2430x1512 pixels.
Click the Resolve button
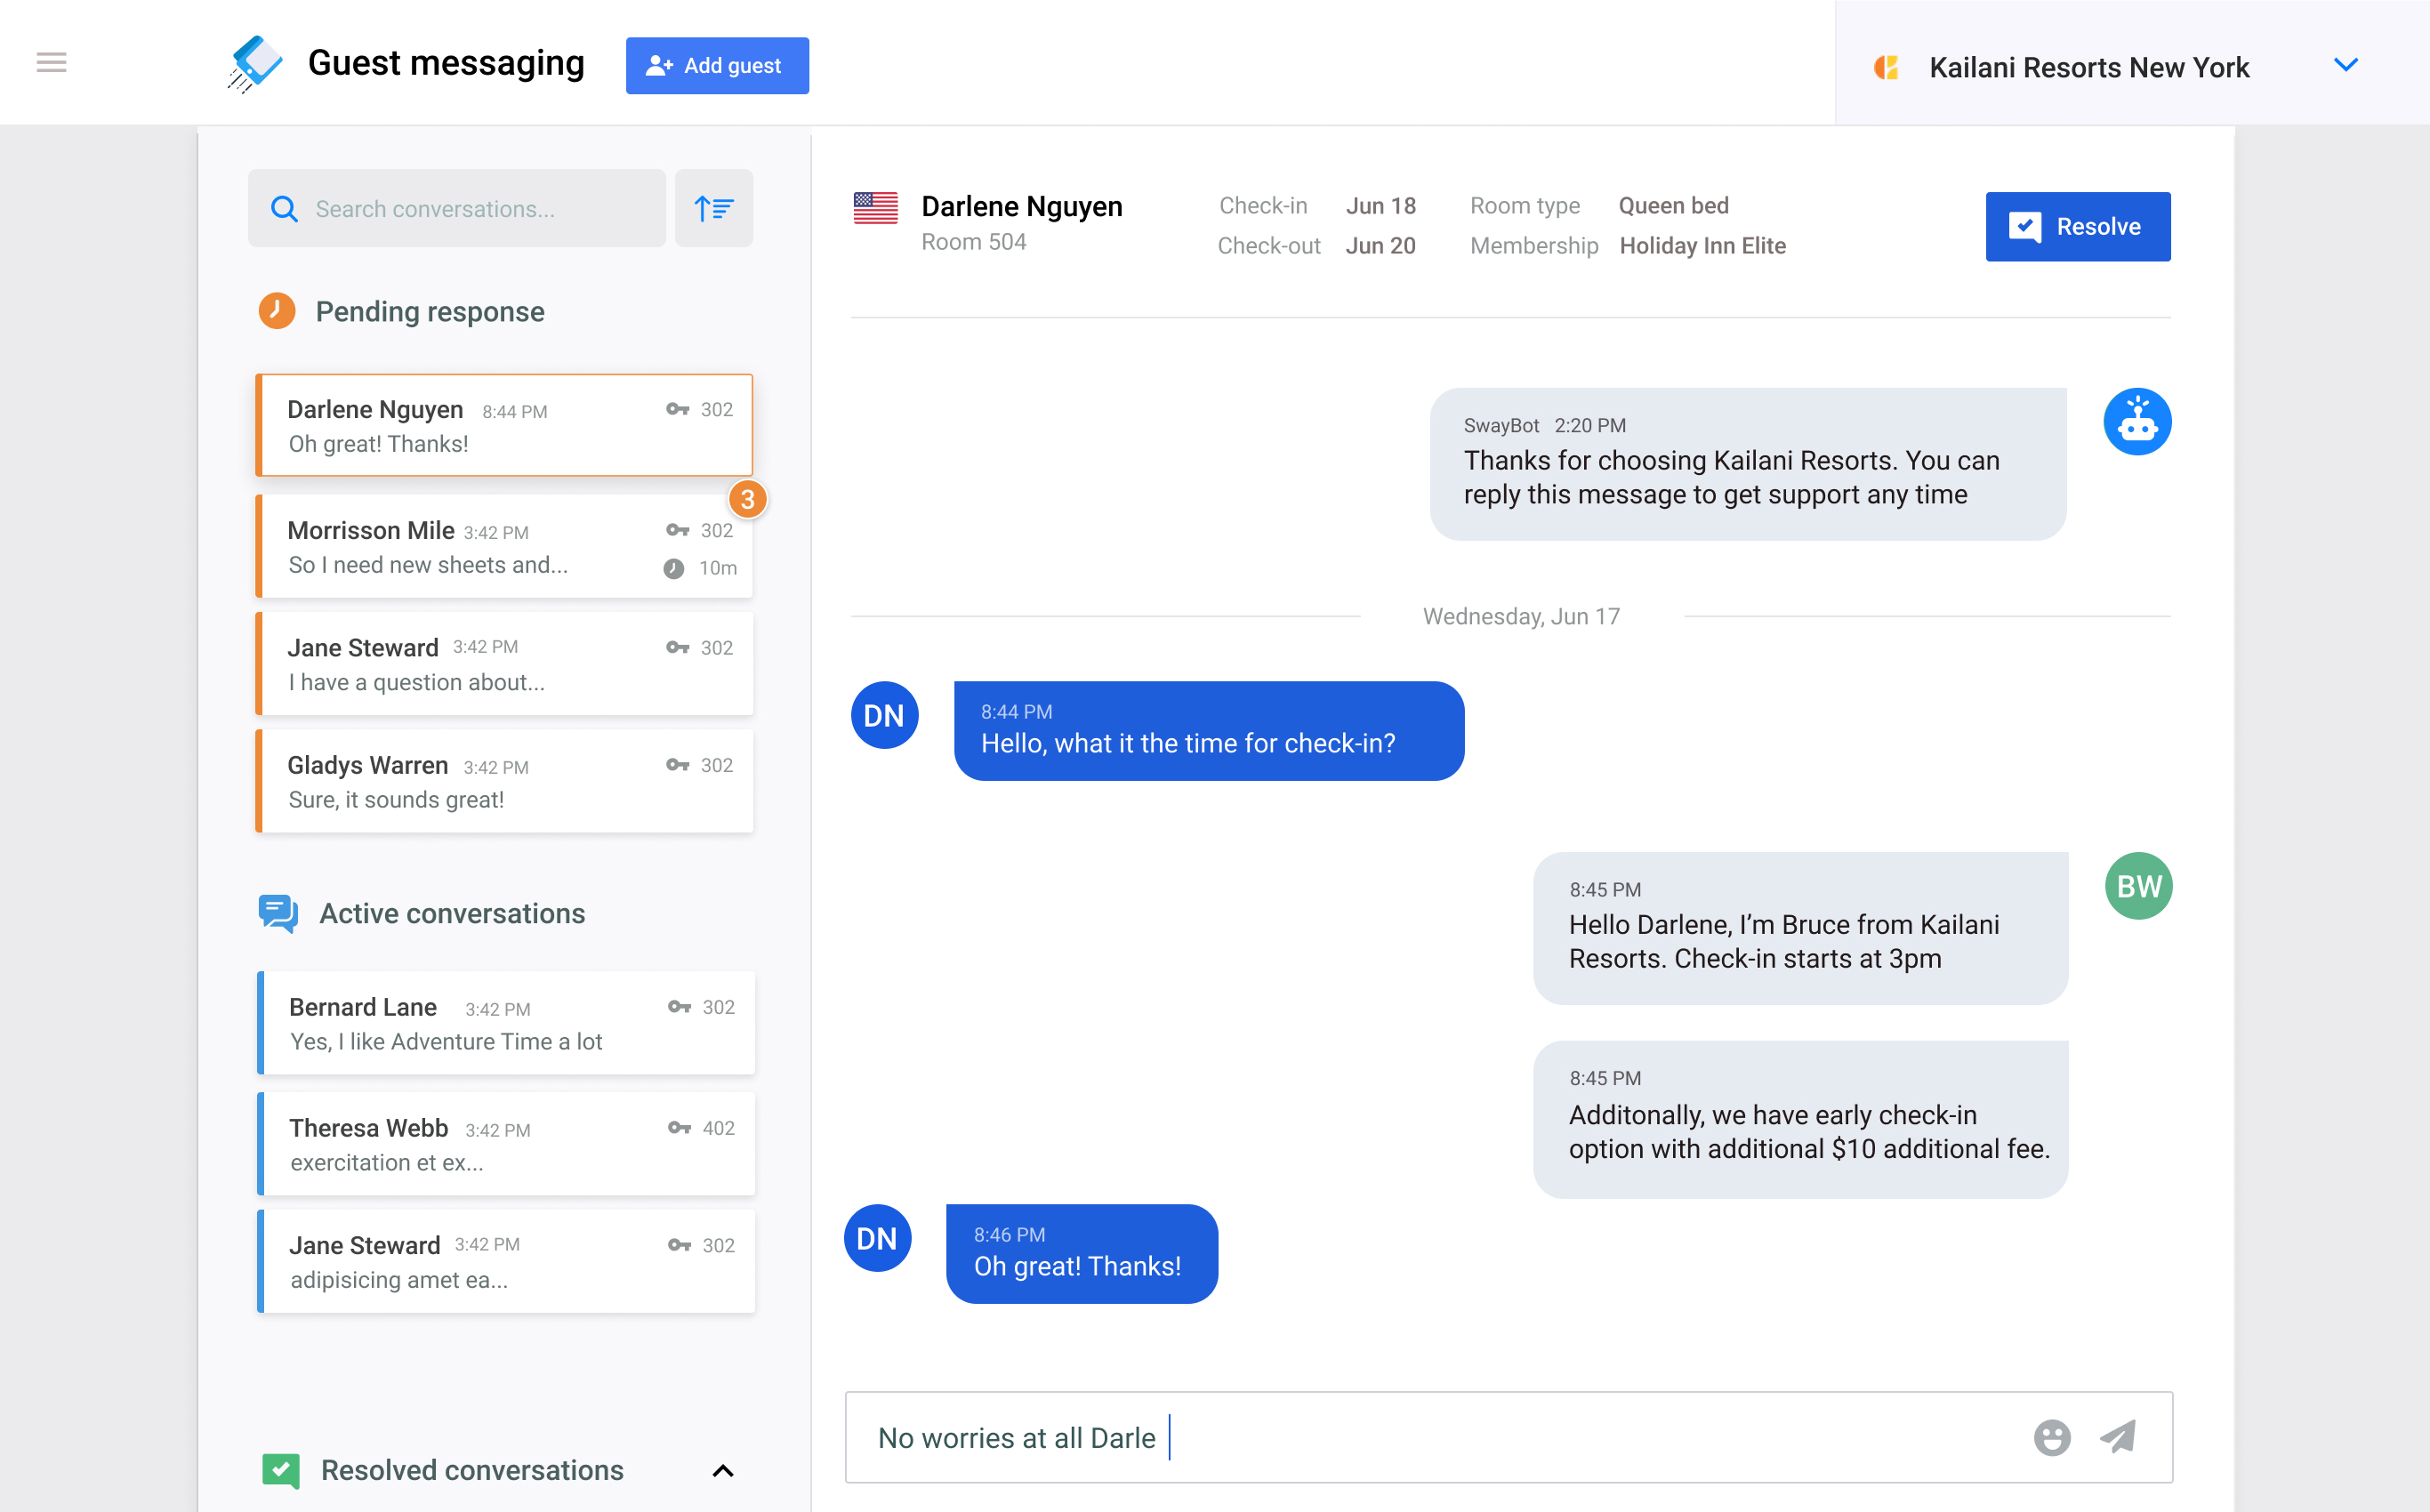(x=2077, y=226)
